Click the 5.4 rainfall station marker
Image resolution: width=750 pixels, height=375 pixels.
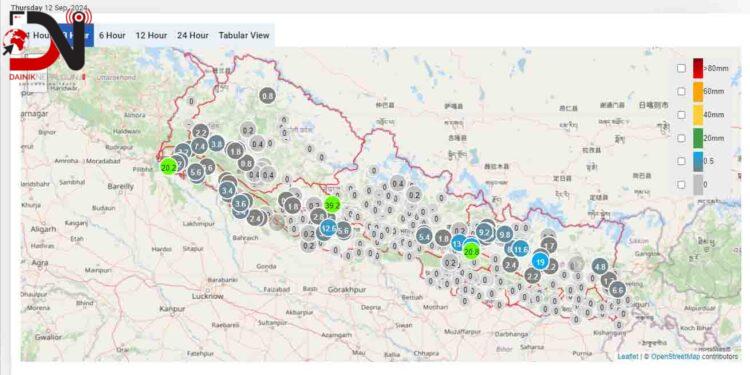pos(424,236)
